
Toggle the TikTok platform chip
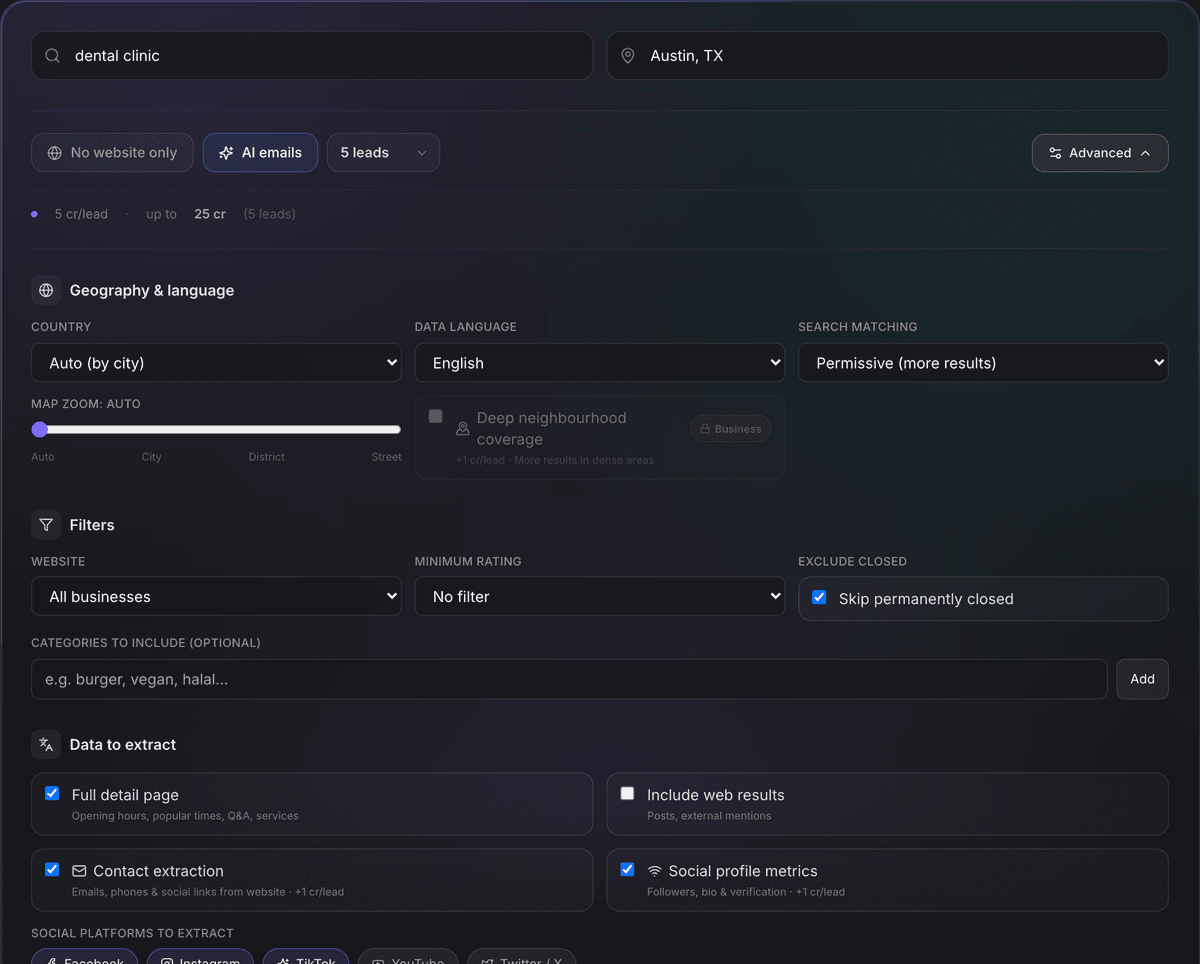(306, 957)
